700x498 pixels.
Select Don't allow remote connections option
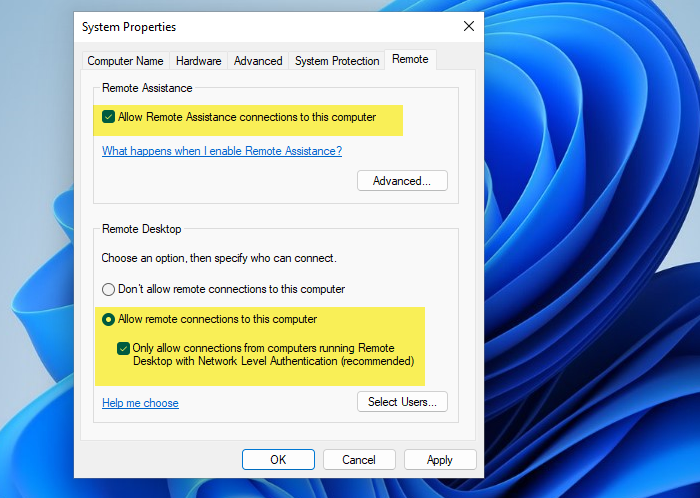[x=109, y=289]
